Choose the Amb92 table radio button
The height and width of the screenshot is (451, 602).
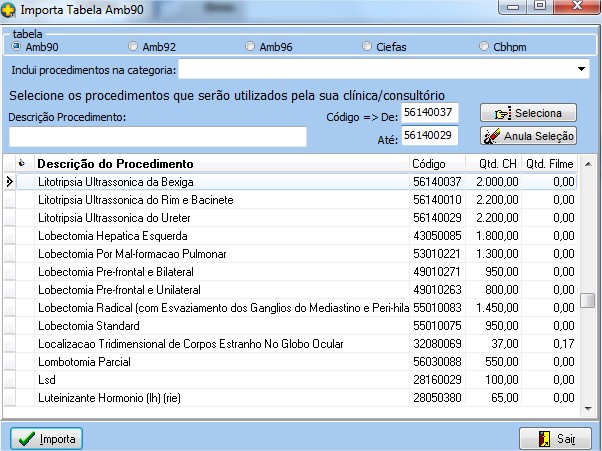tap(134, 46)
